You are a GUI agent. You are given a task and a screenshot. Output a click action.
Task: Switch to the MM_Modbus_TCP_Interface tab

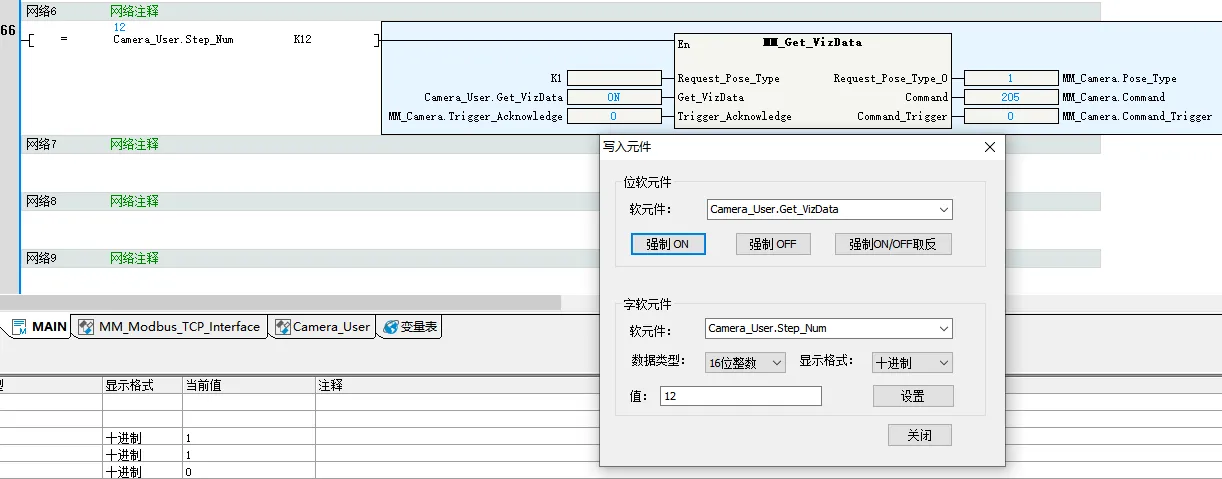pyautogui.click(x=170, y=327)
